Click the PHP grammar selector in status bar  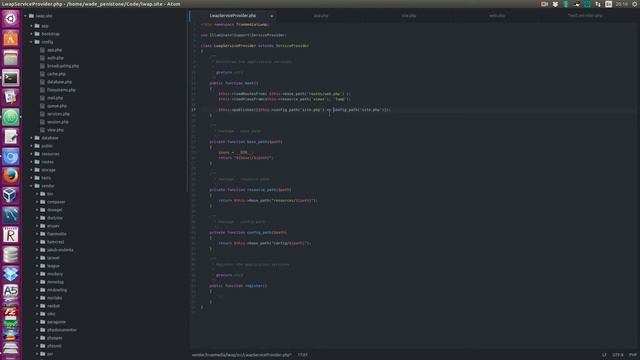[x=633, y=355]
